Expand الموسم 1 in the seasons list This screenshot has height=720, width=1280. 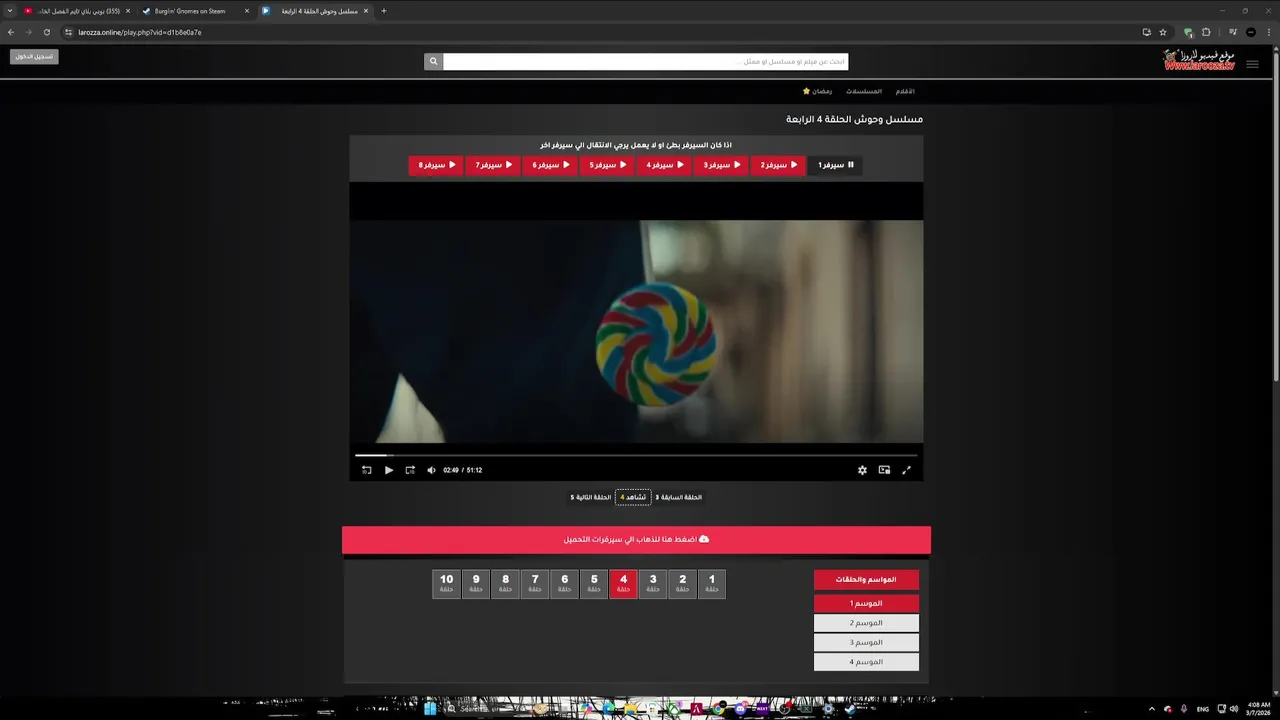pos(866,603)
